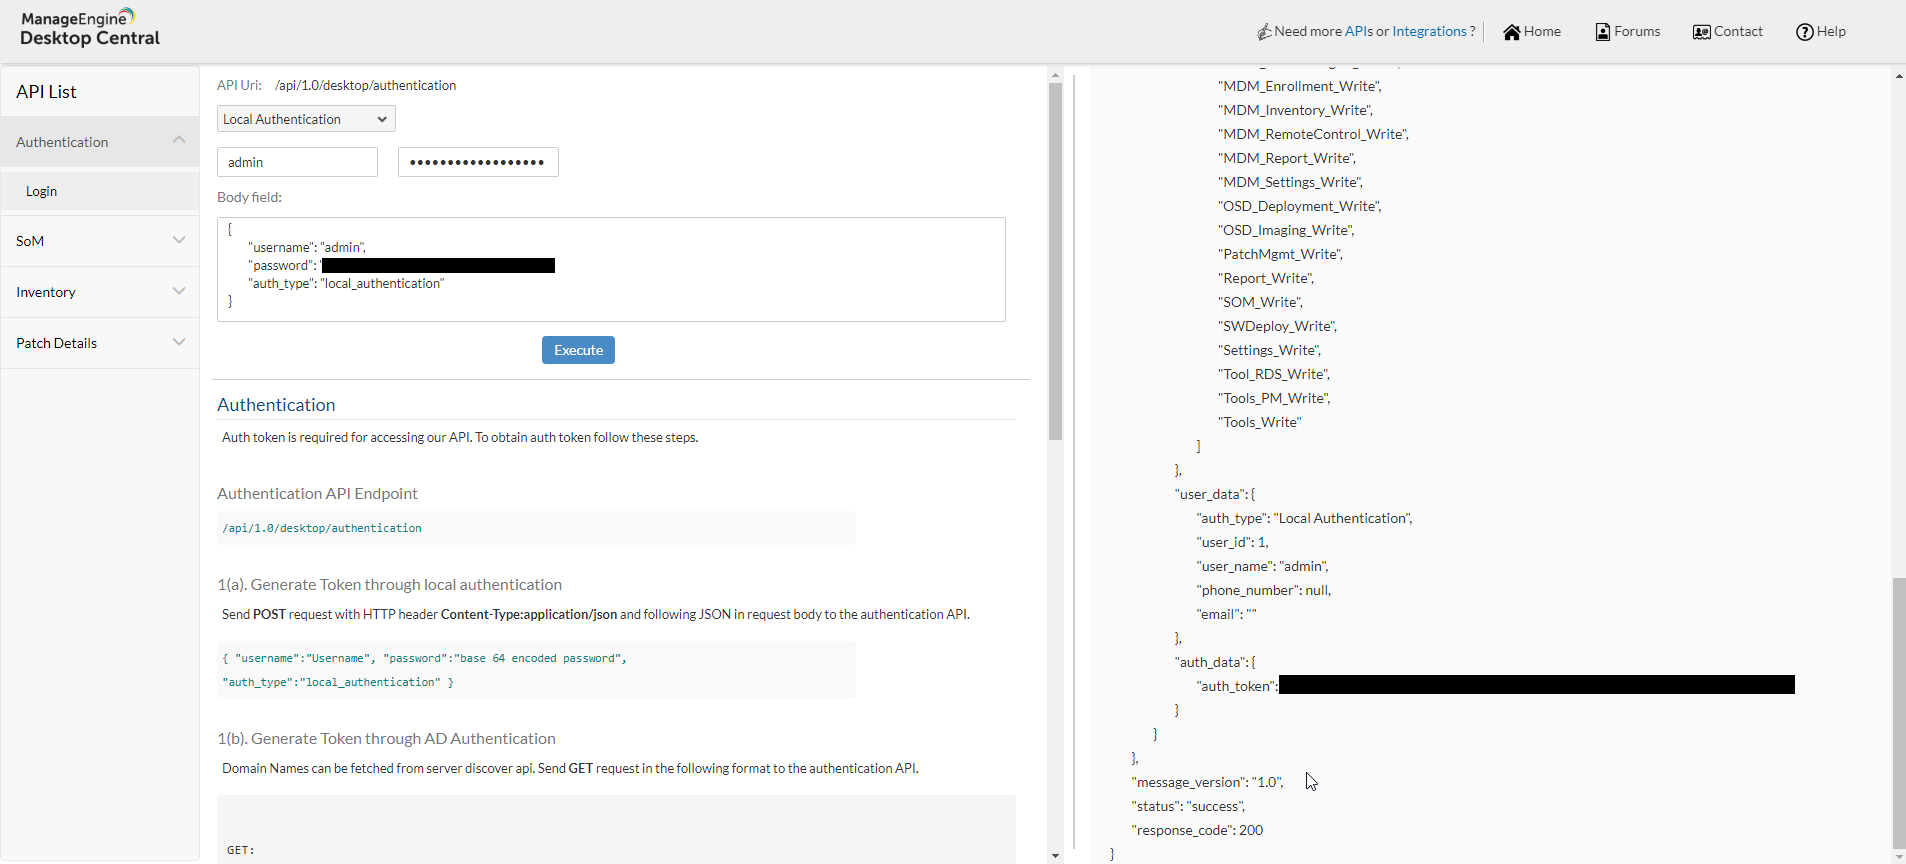Viewport: 1906px width, 864px height.
Task: Select Patch Details in the API list
Action: click(x=100, y=343)
